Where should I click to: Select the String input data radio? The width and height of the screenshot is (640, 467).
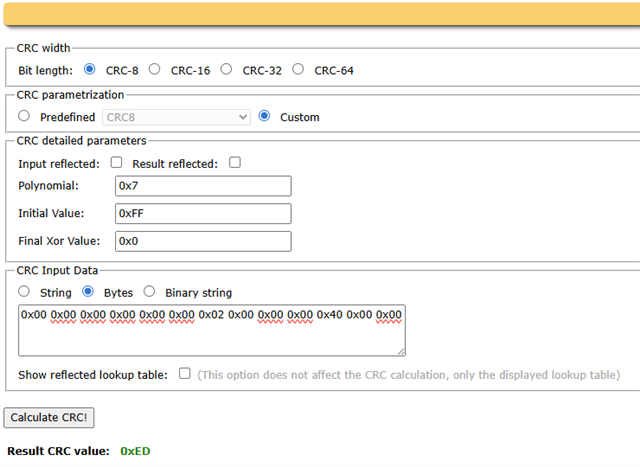[24, 291]
